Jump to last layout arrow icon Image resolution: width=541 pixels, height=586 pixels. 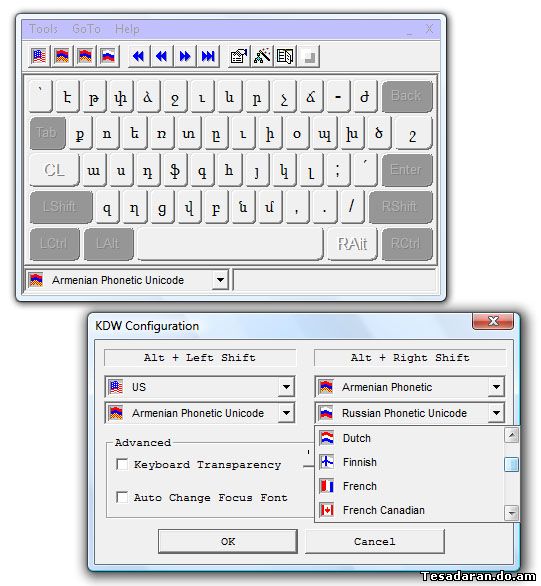208,56
